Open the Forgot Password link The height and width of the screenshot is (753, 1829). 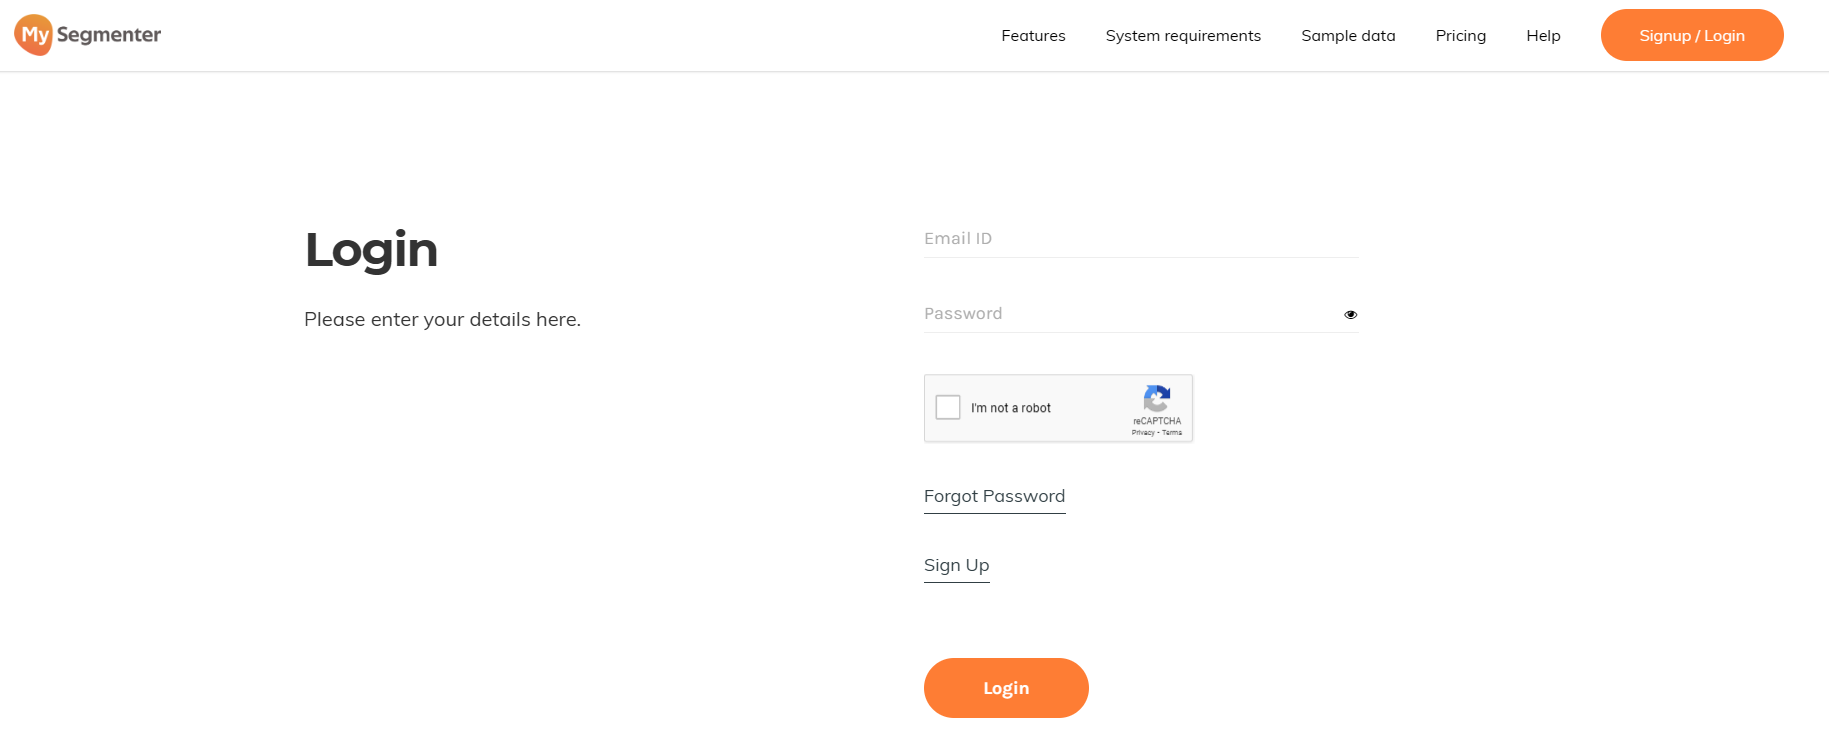pyautogui.click(x=994, y=496)
